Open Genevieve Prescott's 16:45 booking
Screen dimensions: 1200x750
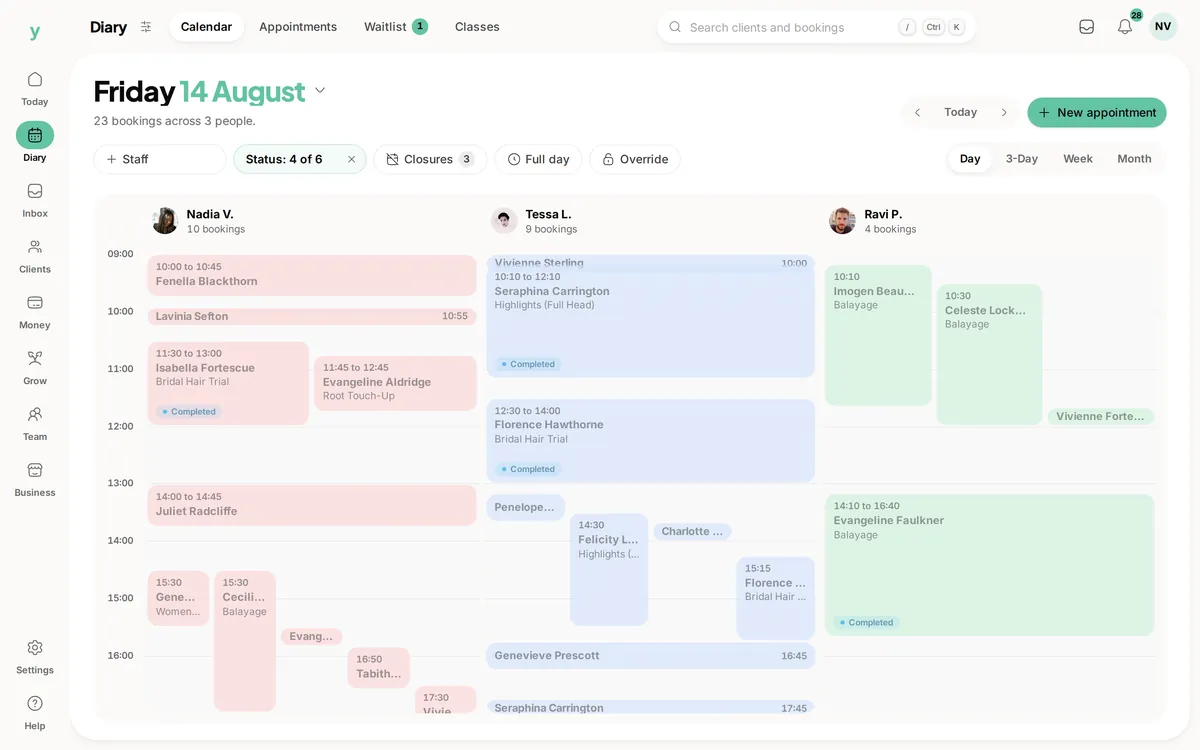[x=651, y=656]
